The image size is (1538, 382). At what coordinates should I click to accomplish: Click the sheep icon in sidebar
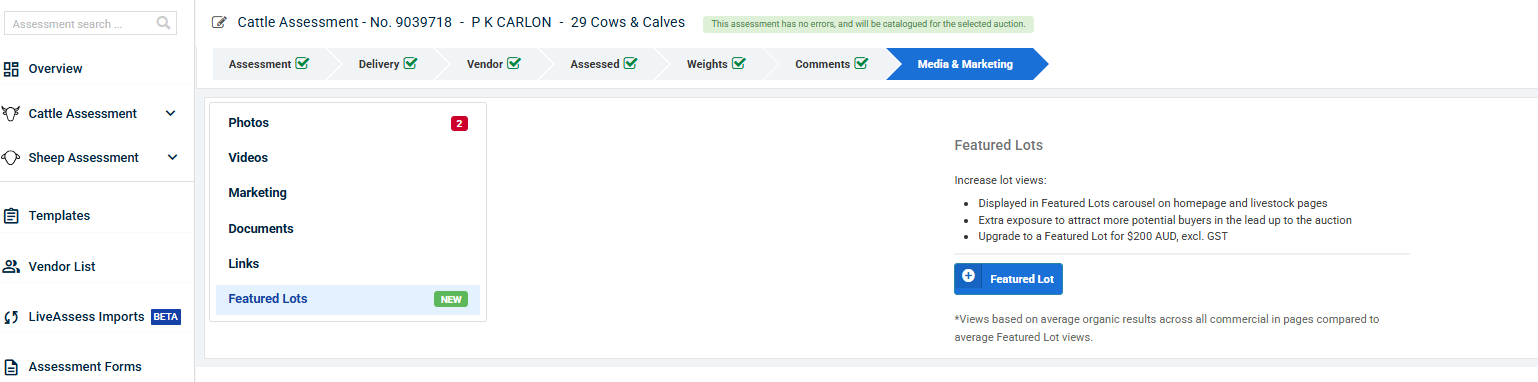pyautogui.click(x=12, y=158)
